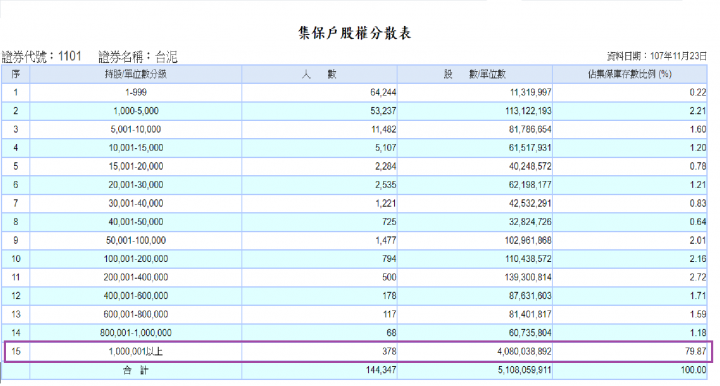The width and height of the screenshot is (720, 386).
Task: Select the 60,735,804 shares cell
Action: click(475, 333)
